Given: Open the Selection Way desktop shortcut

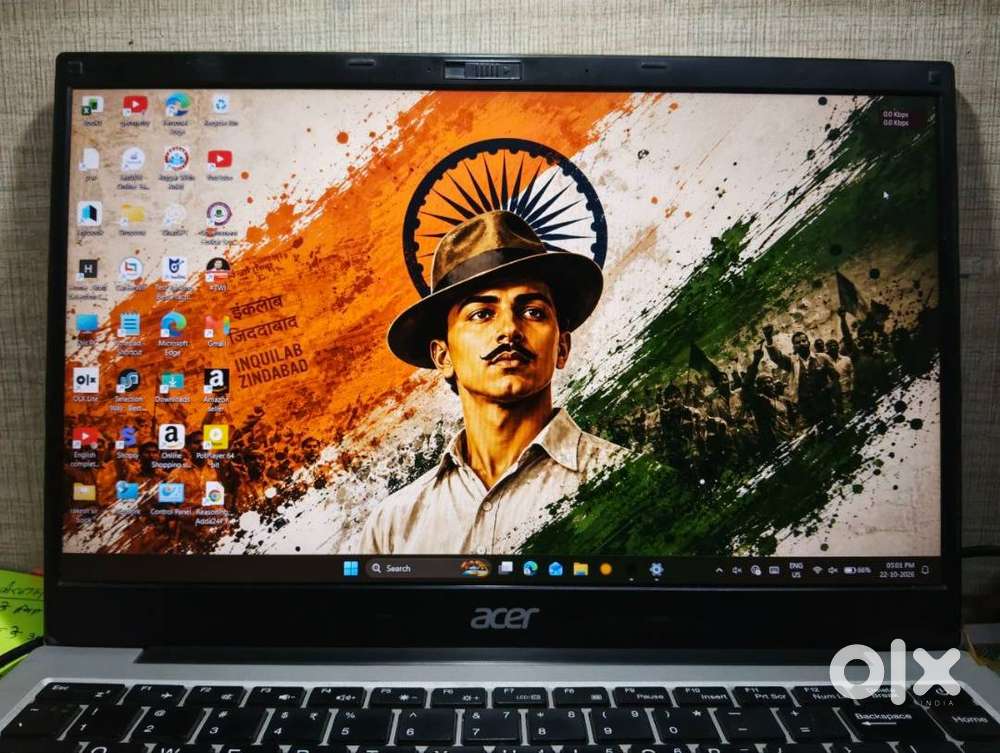Looking at the screenshot, I should tap(128, 390).
